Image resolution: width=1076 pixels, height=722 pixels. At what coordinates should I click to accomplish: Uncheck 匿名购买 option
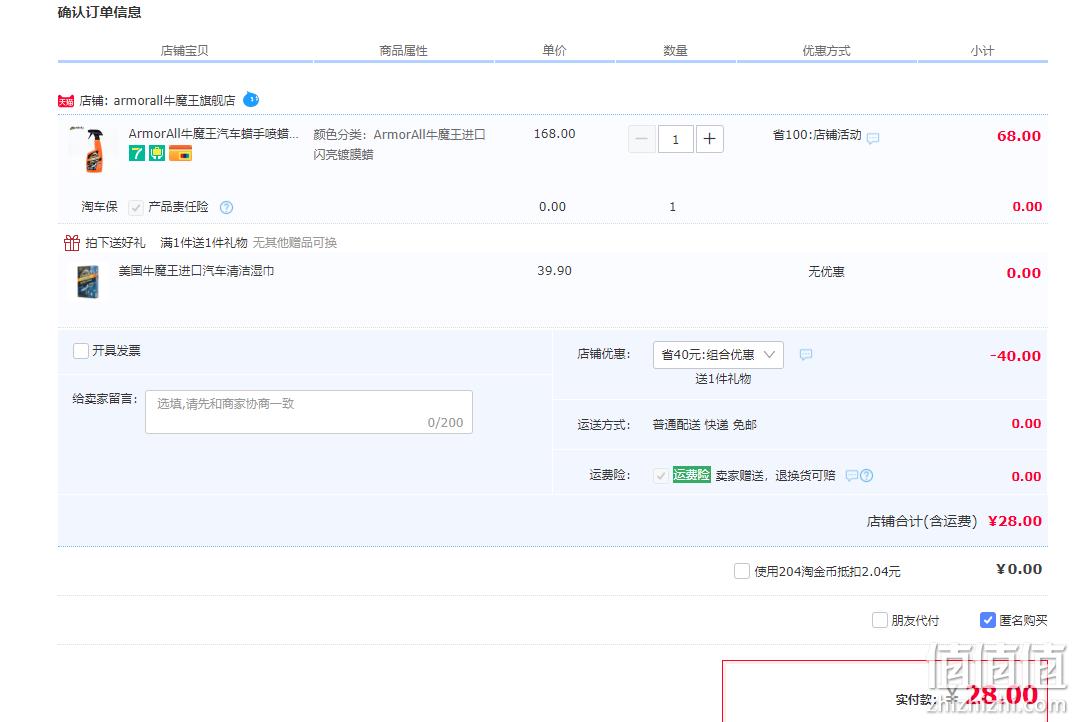click(987, 620)
